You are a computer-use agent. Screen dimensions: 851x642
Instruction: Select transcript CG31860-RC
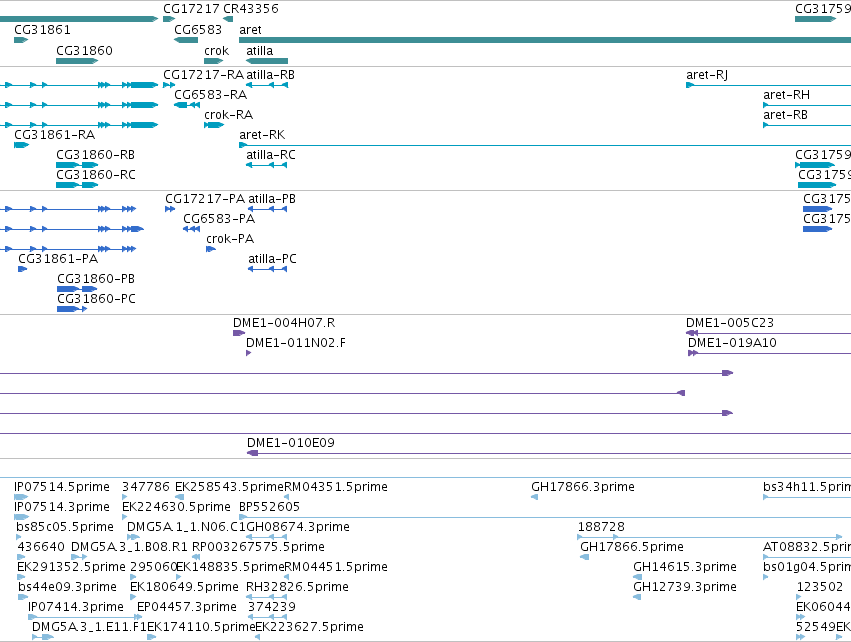tap(96, 175)
